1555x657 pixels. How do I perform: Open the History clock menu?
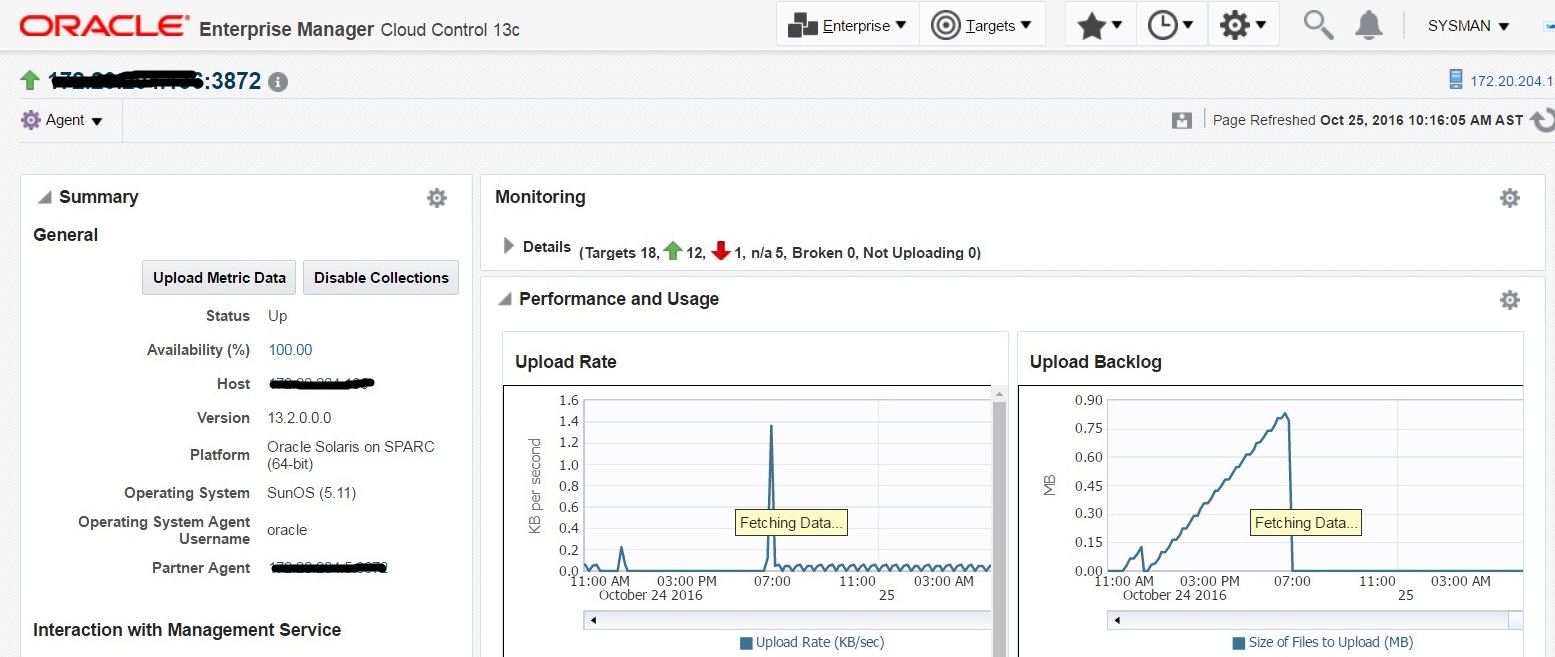1171,25
